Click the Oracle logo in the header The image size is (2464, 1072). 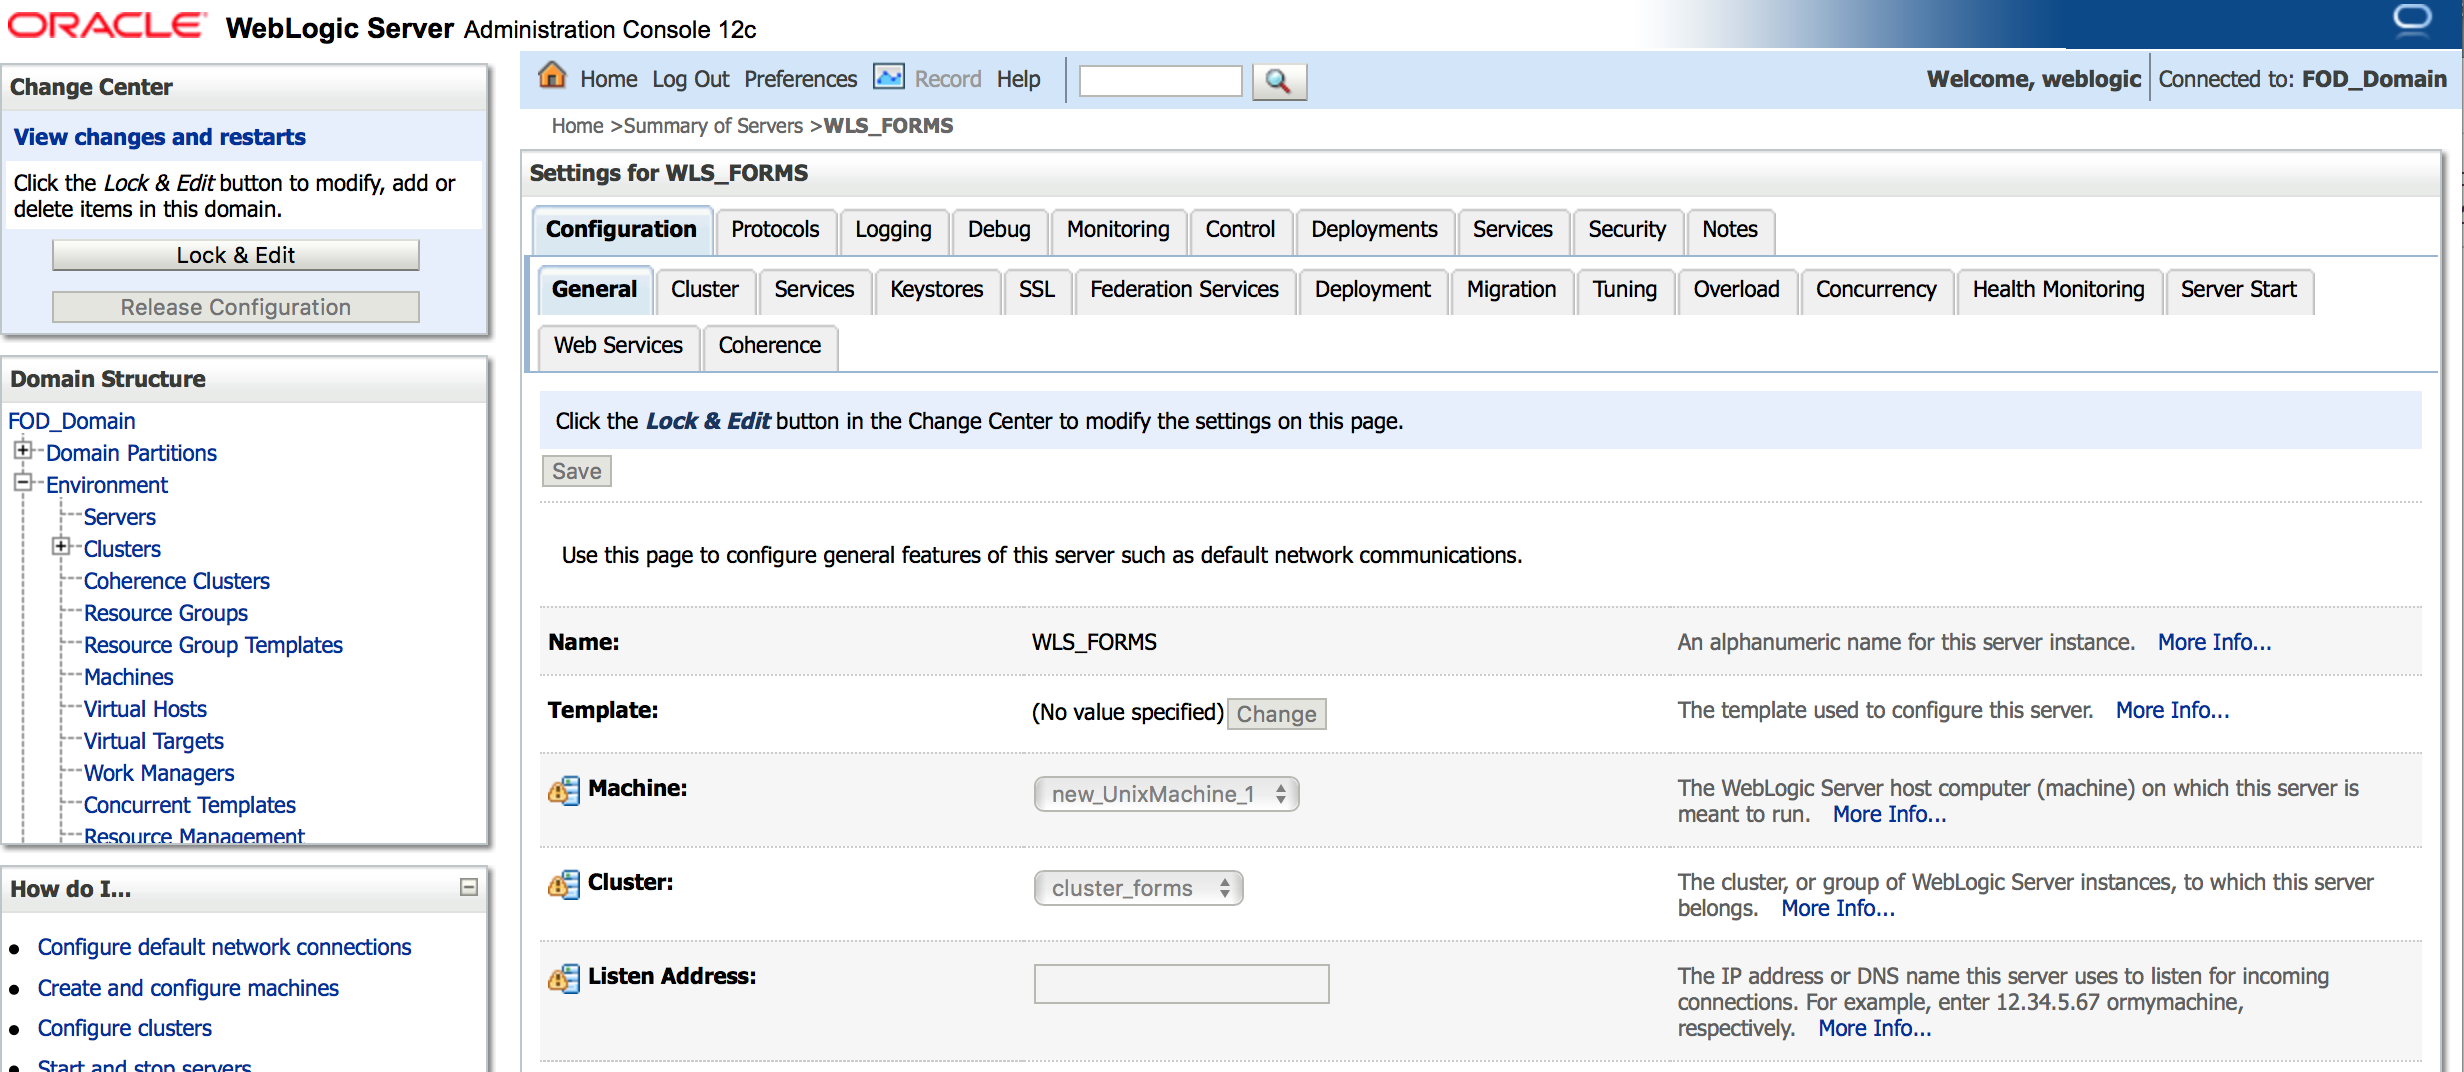[x=108, y=26]
